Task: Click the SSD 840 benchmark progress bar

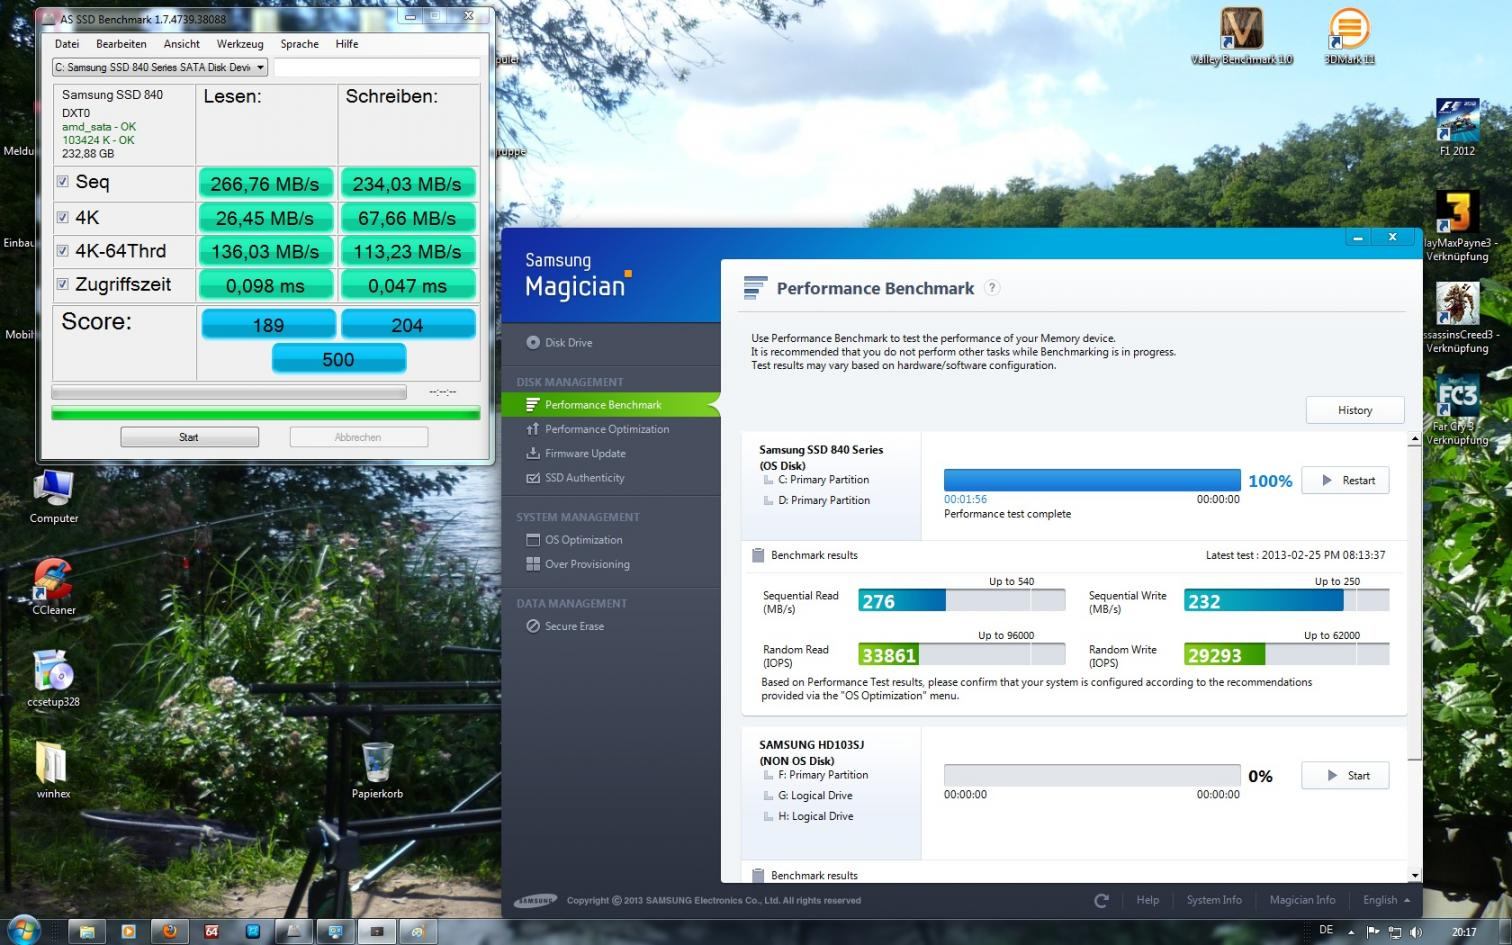Action: [x=1092, y=480]
